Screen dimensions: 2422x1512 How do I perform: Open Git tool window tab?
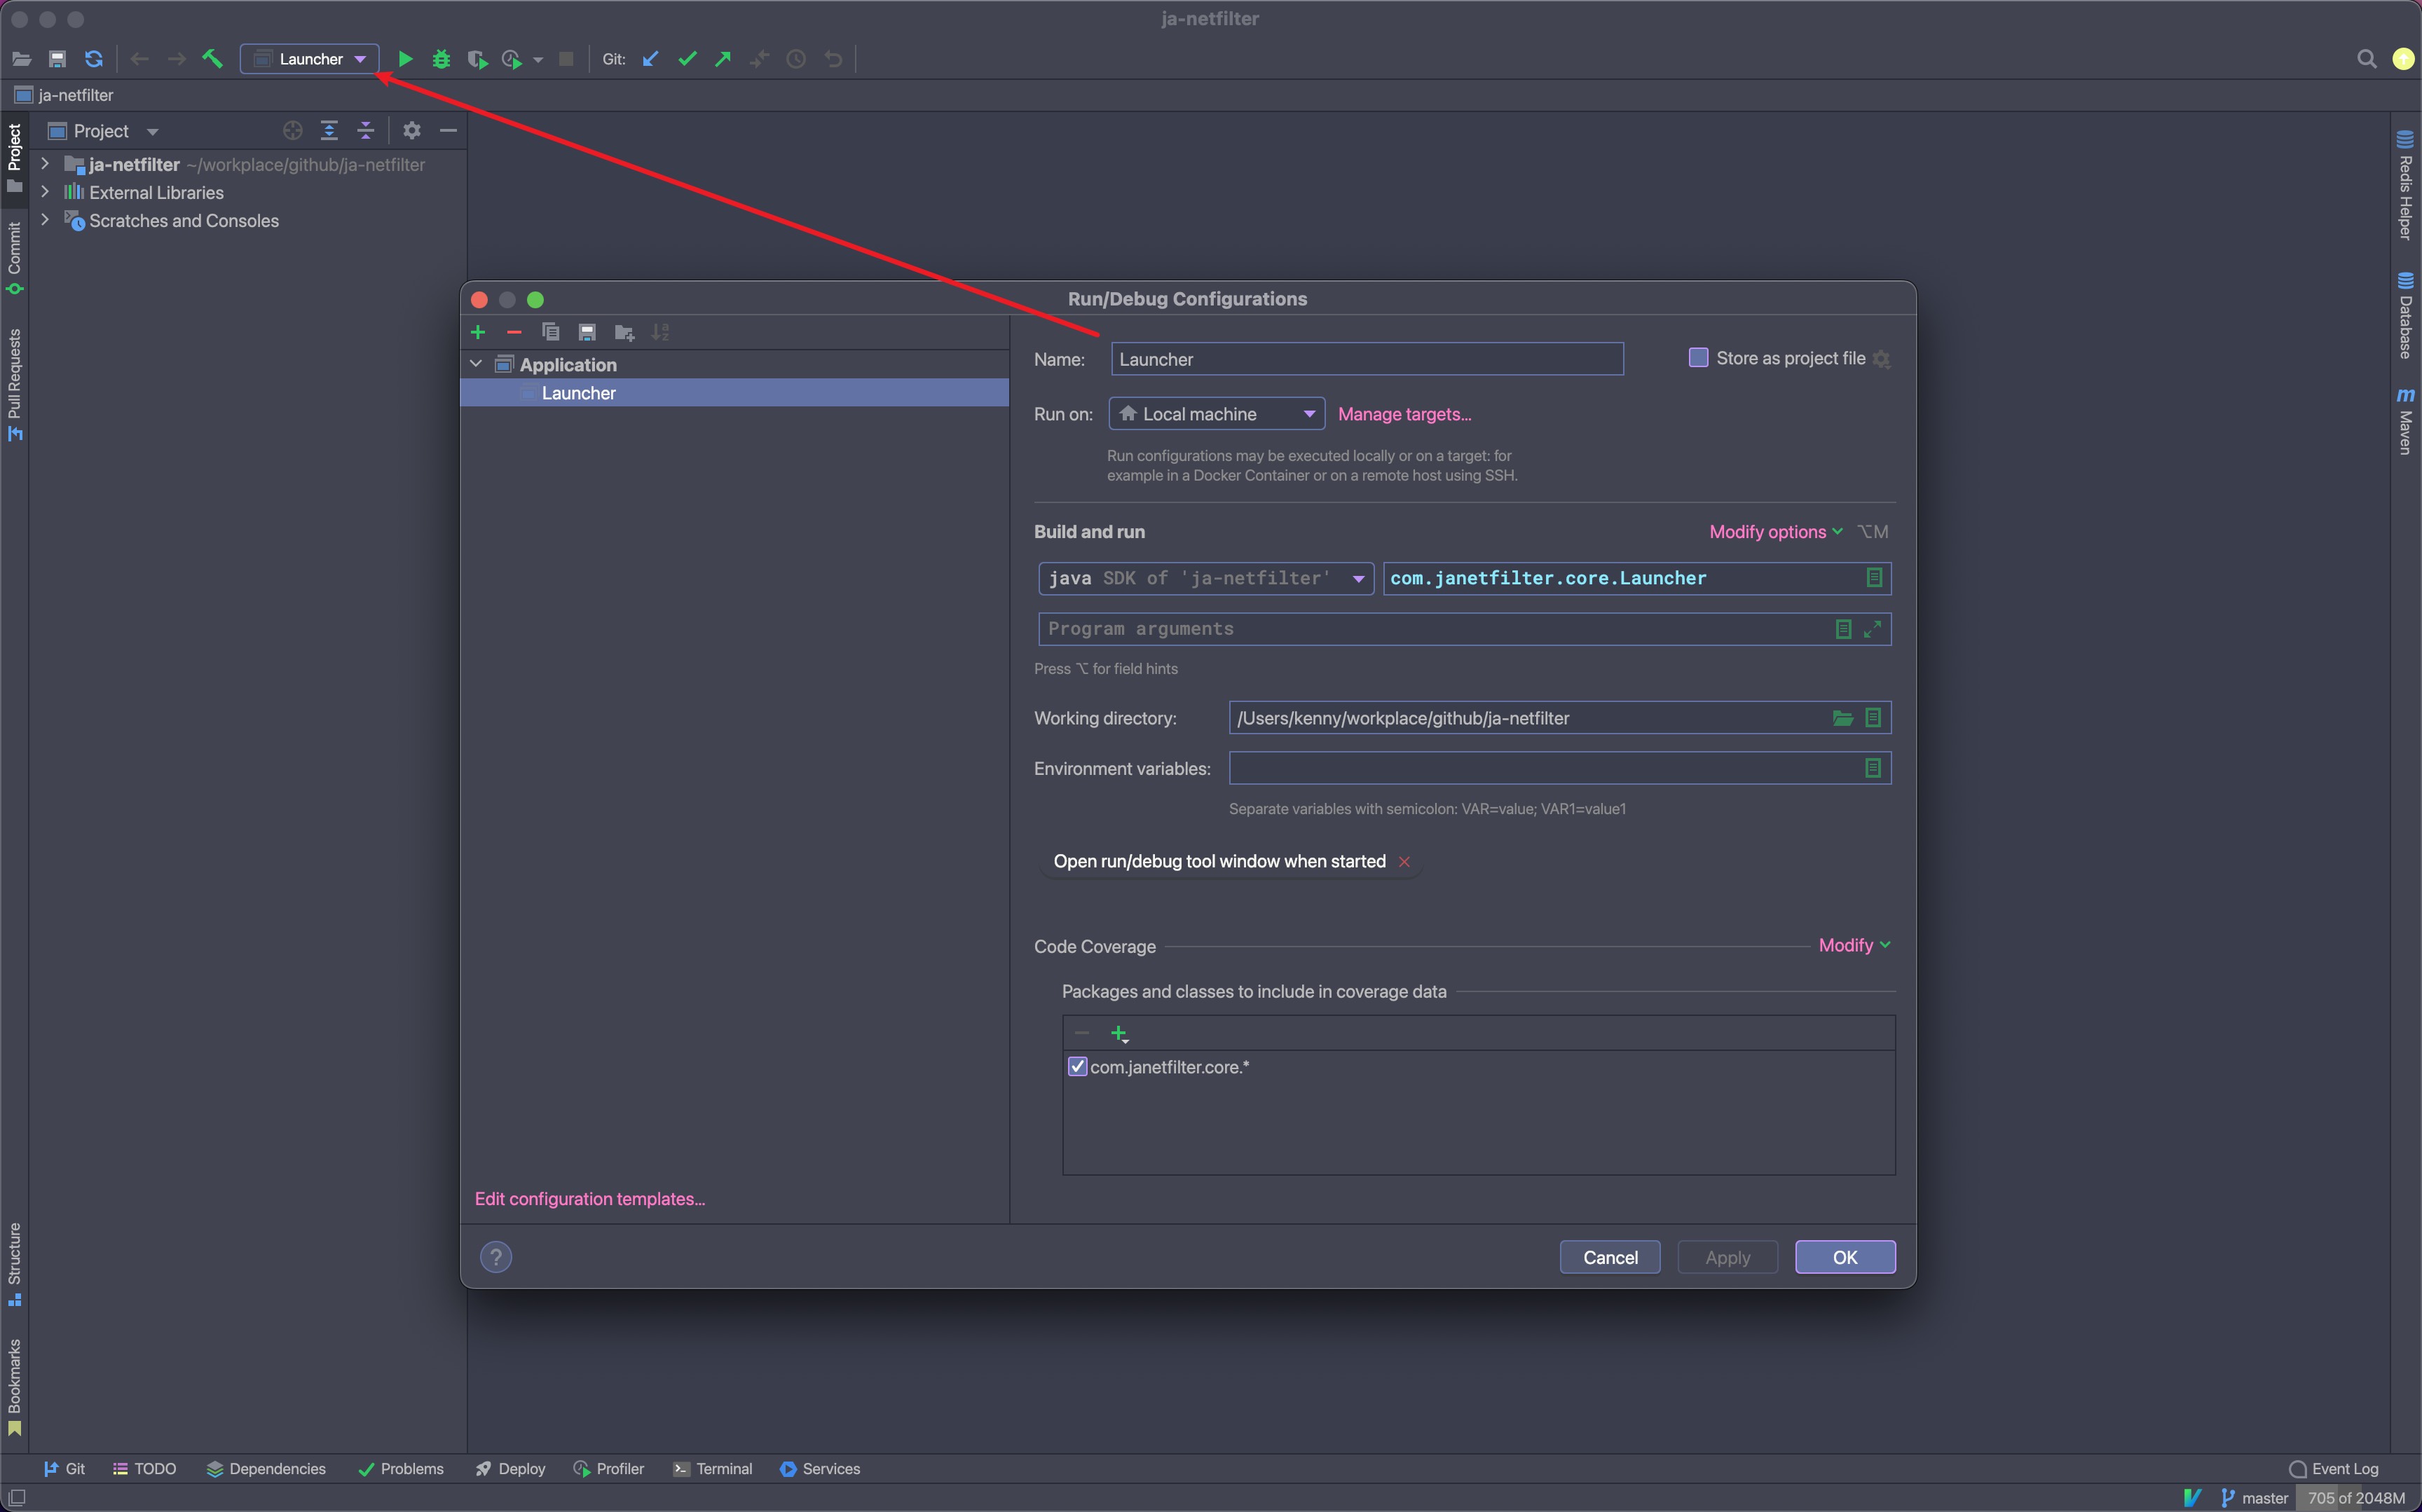point(64,1468)
